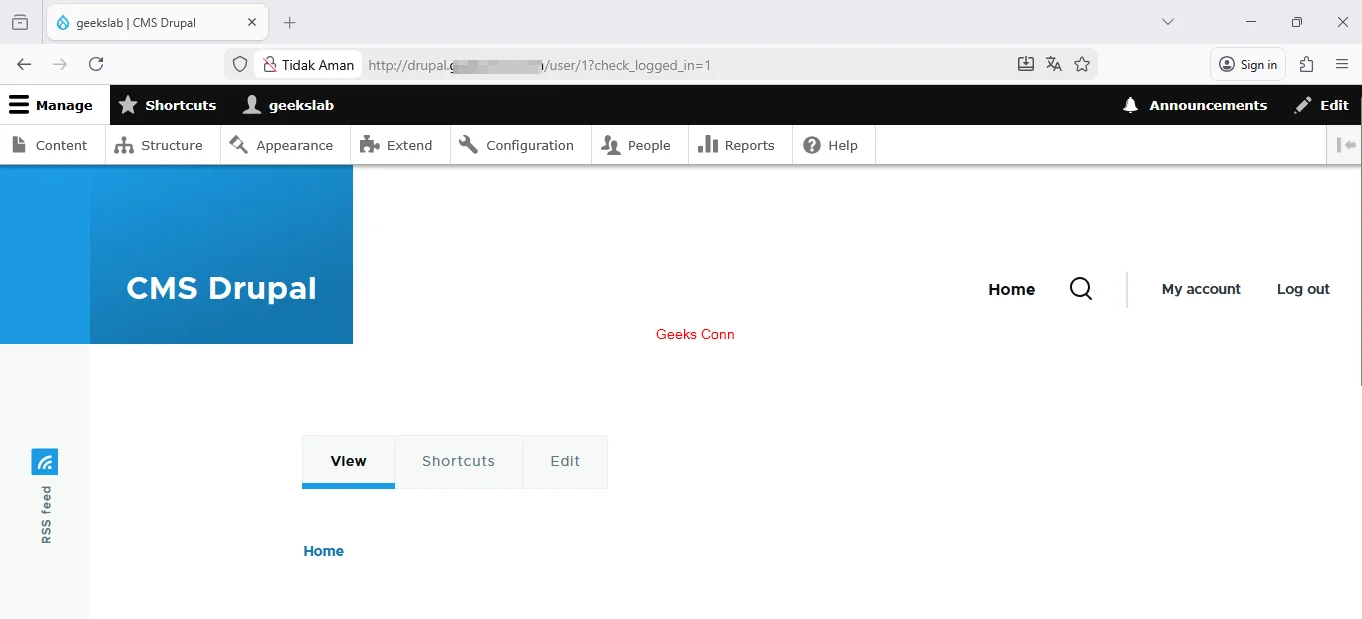The height and width of the screenshot is (619, 1362).
Task: Open the Announcements bell icon
Action: 1130,105
